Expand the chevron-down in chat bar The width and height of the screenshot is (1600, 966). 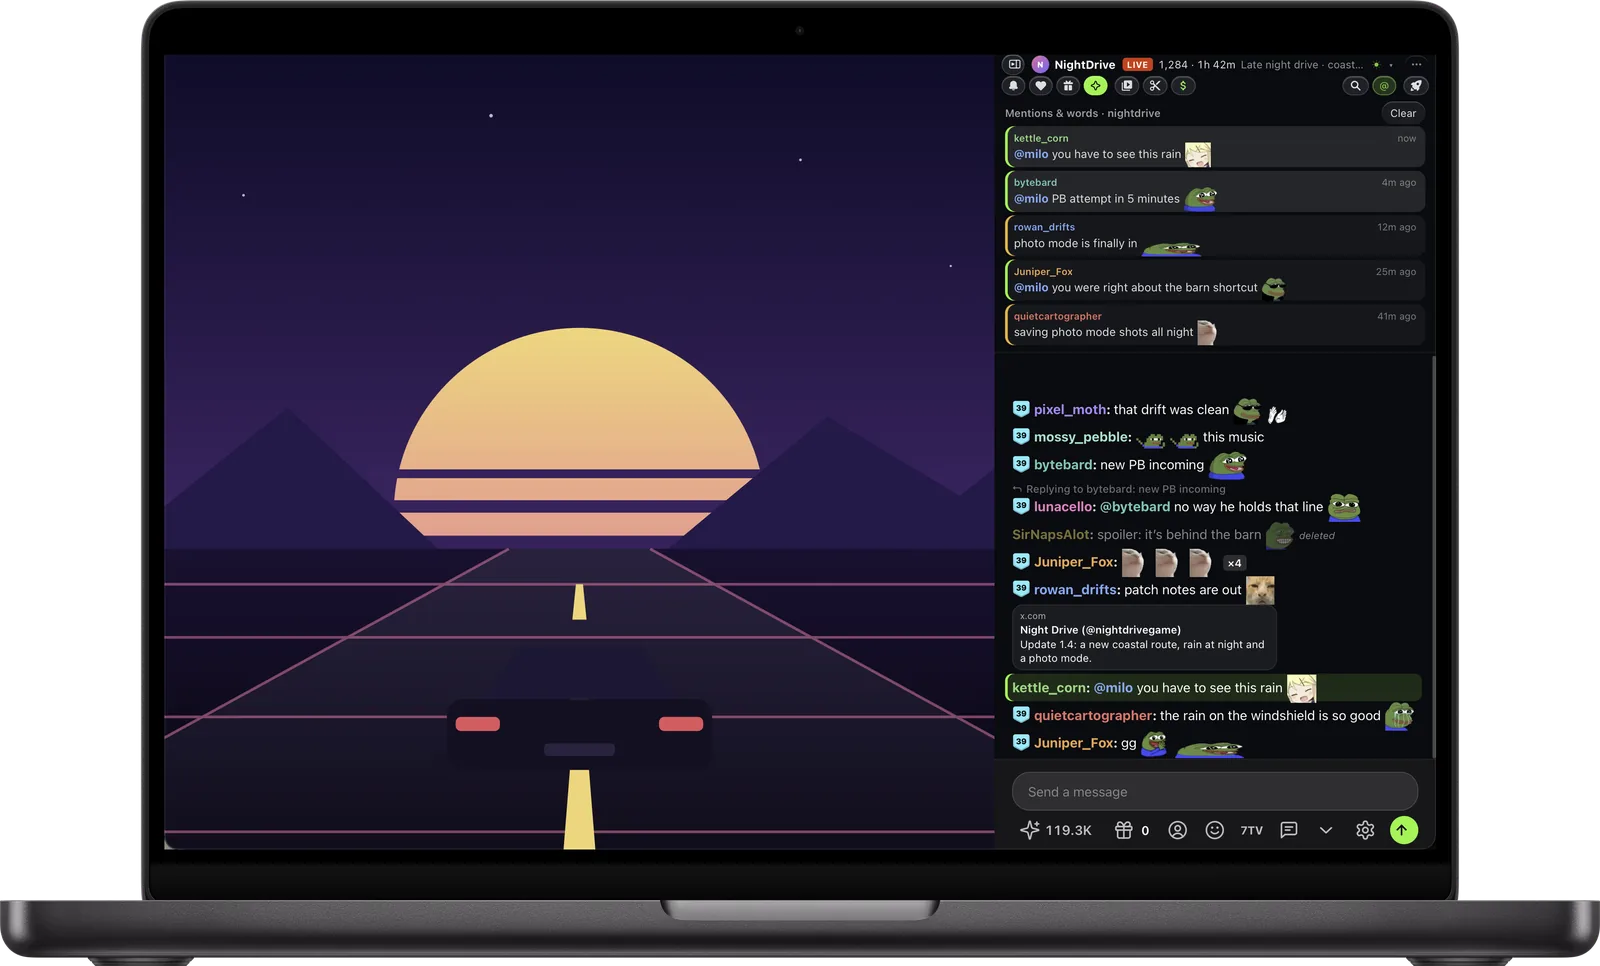point(1326,830)
